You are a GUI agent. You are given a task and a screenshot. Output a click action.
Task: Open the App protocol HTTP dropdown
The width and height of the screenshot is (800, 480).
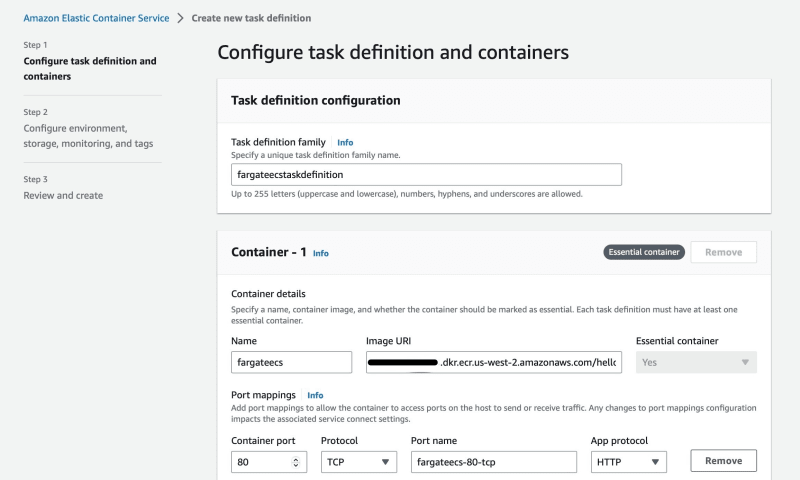[629, 462]
